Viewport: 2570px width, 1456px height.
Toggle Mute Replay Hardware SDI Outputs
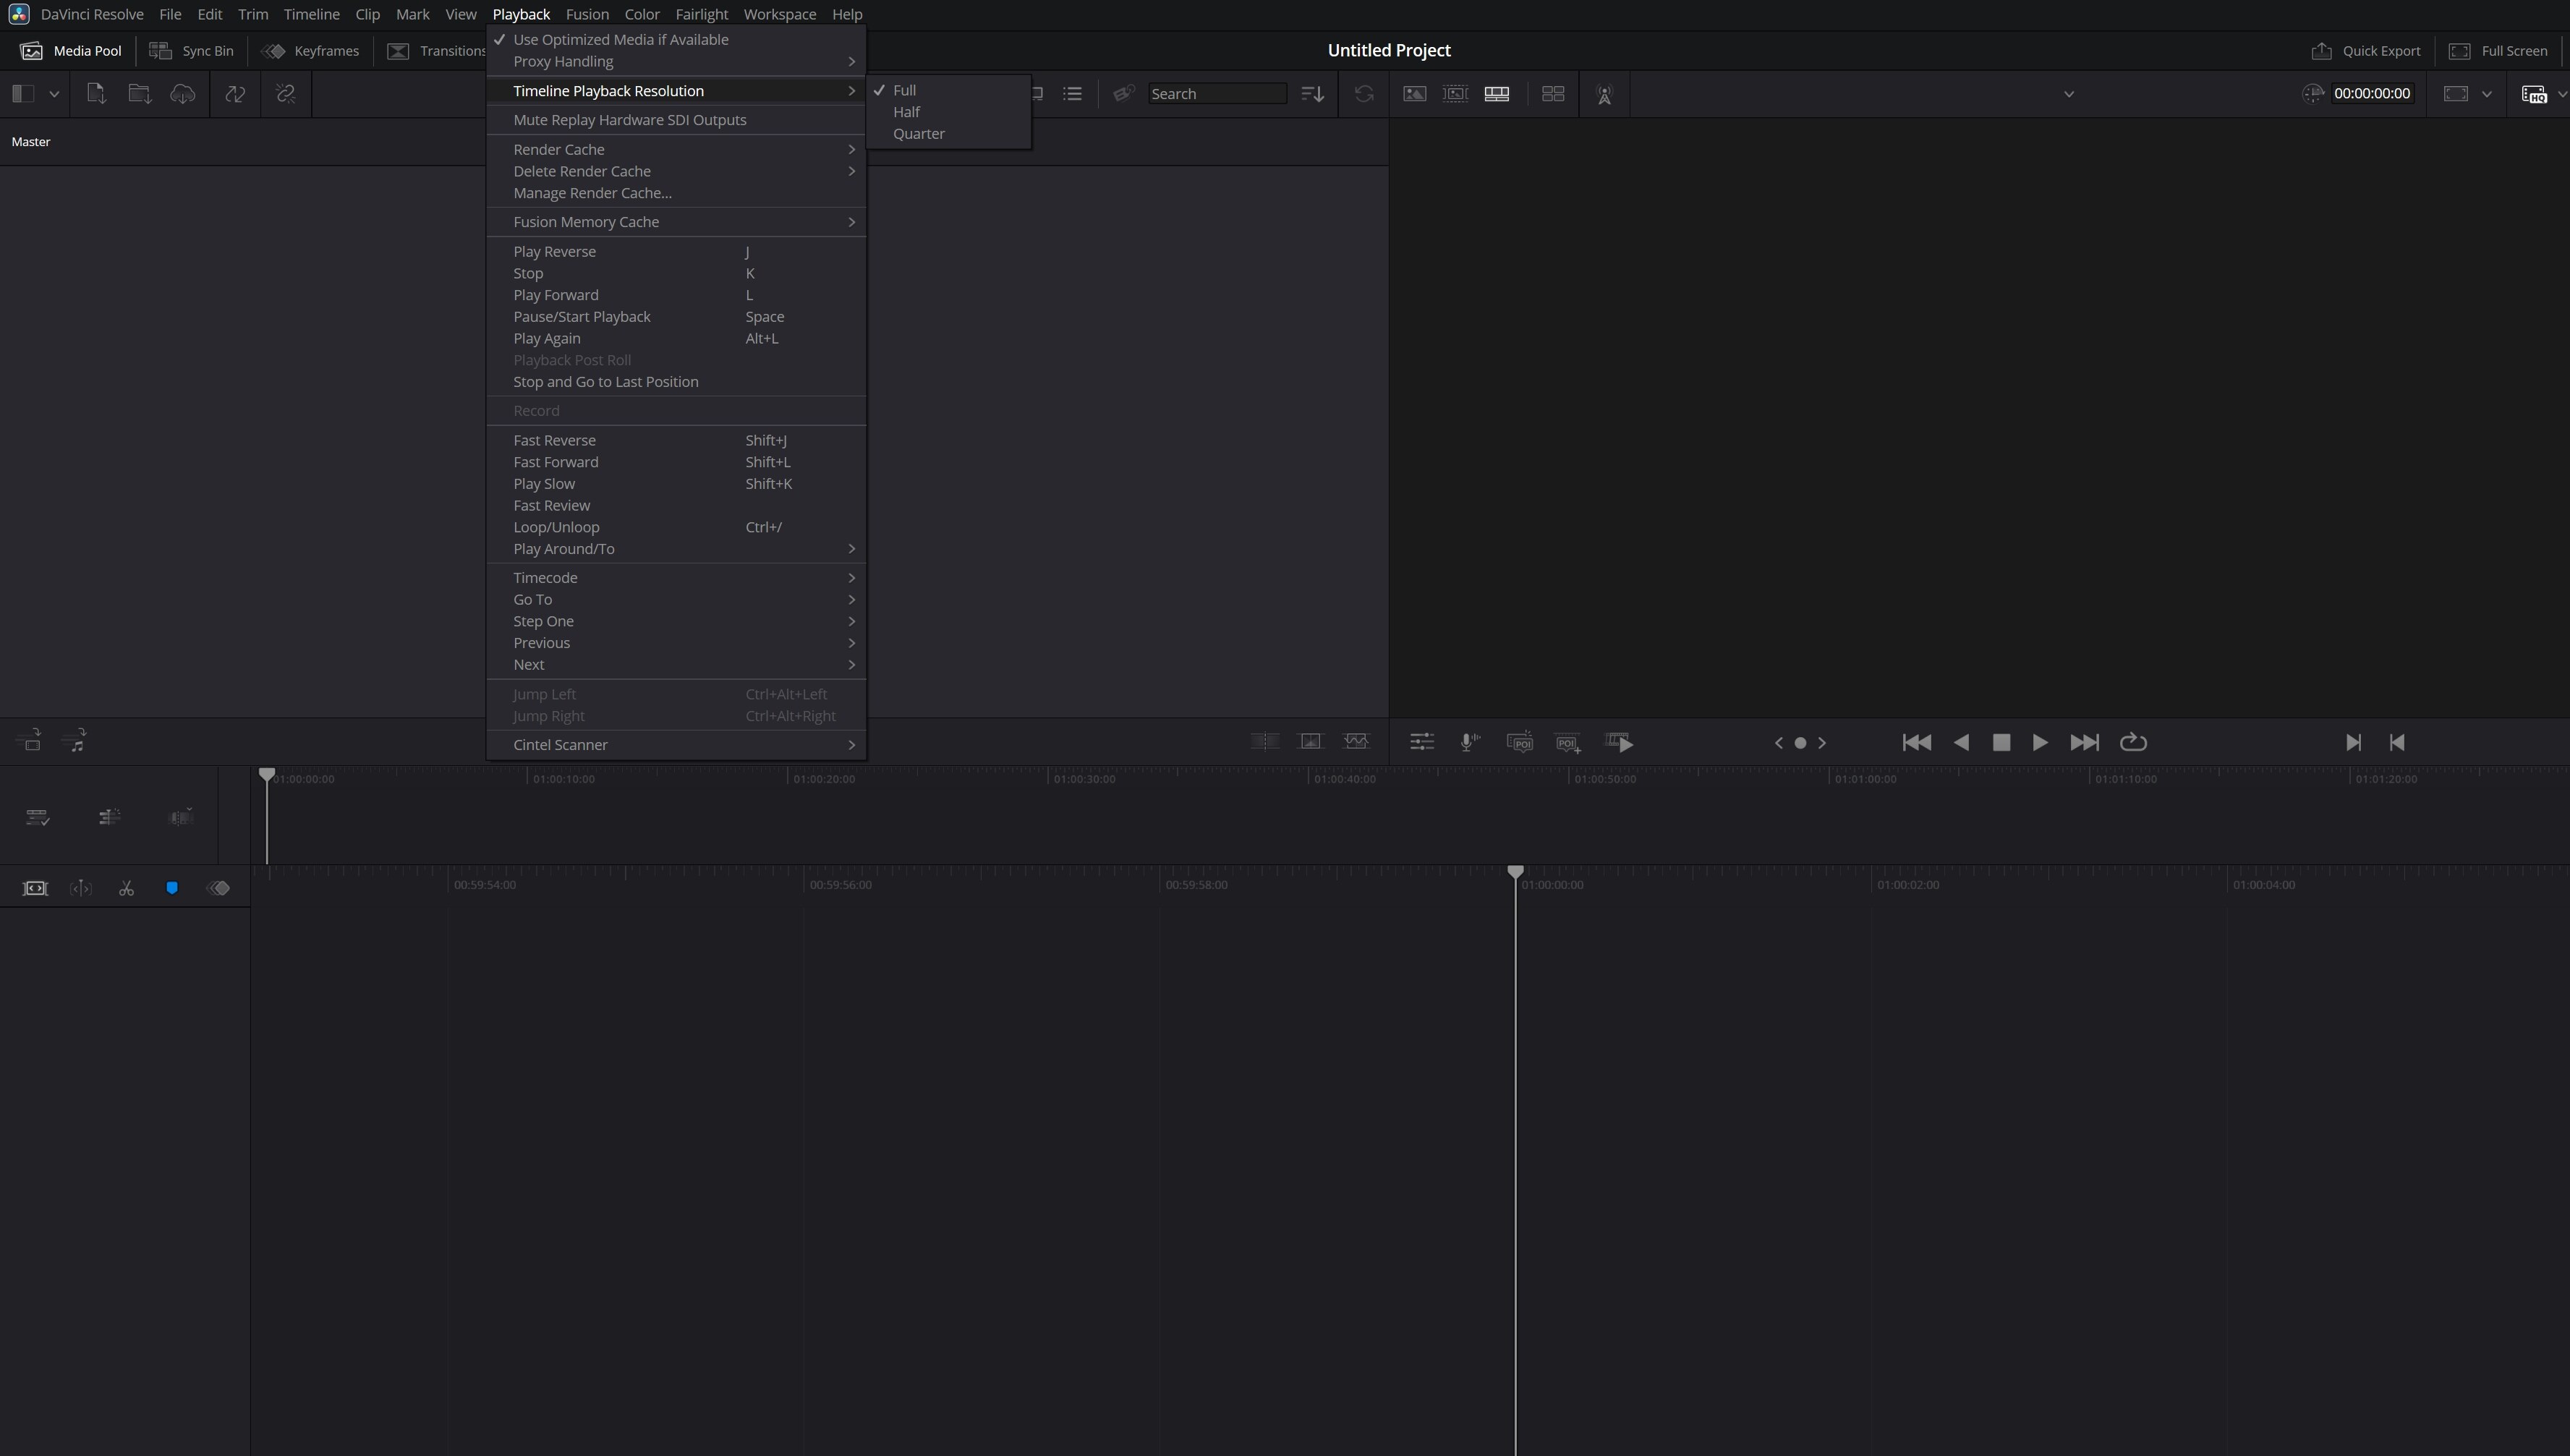point(676,120)
